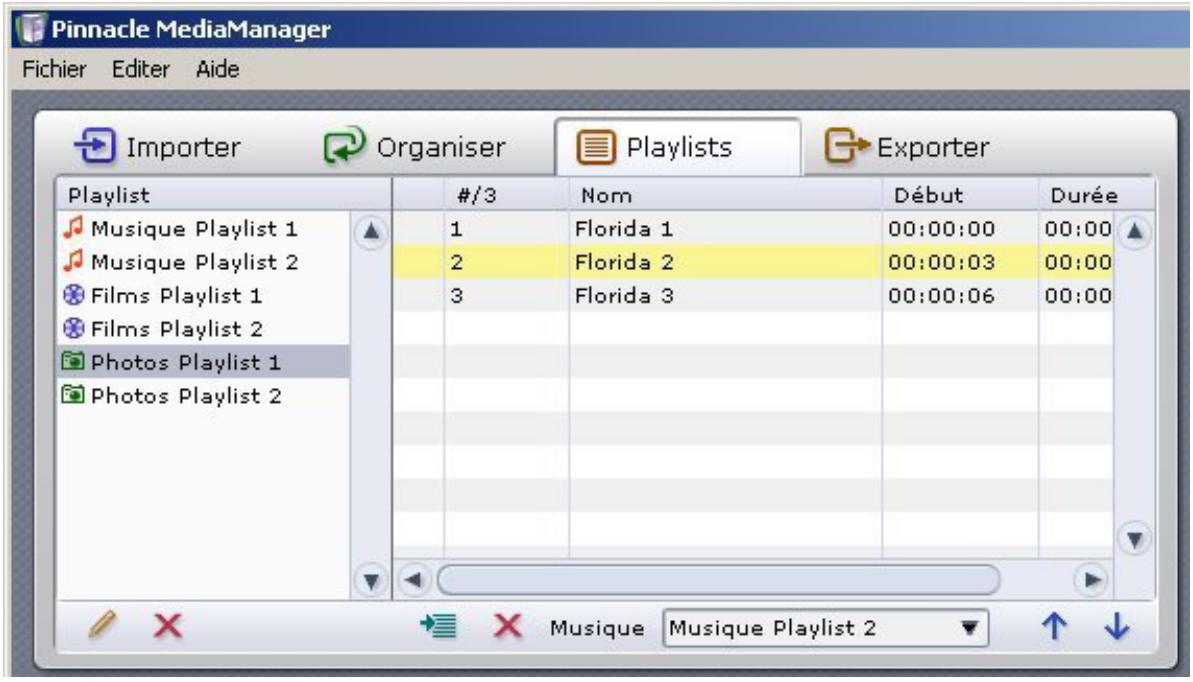Click the Début column header
Screen dimensions: 1193x682
coord(961,195)
